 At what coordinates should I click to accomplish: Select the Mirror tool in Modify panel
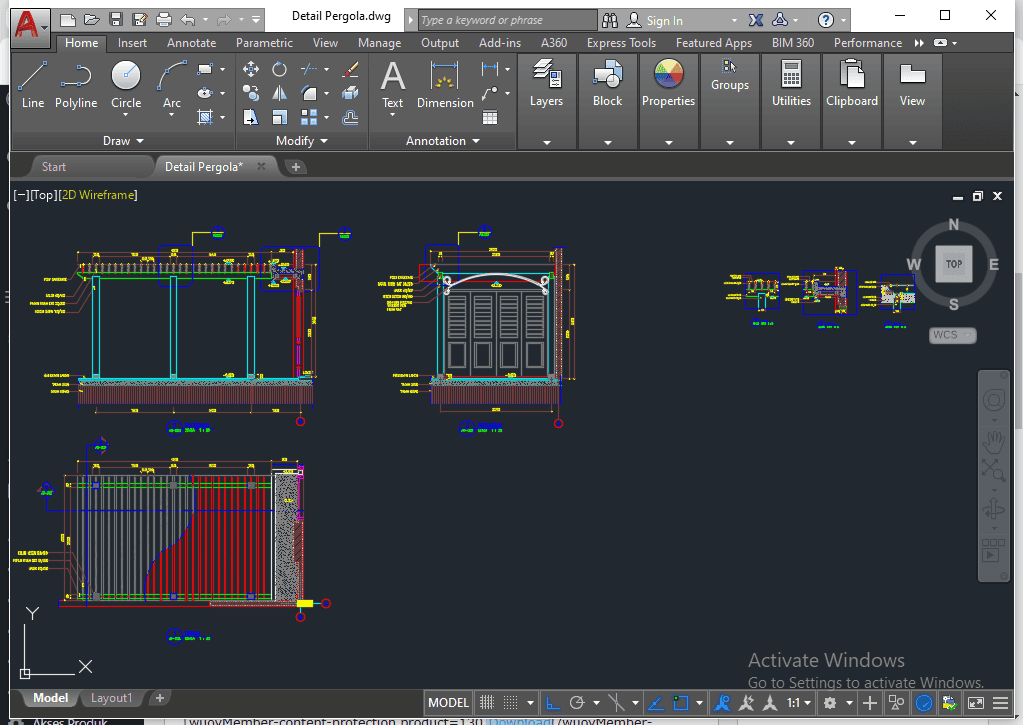coord(280,93)
